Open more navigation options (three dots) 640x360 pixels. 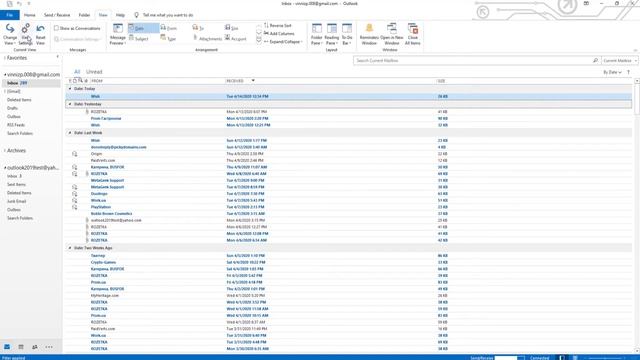pyautogui.click(x=49, y=347)
